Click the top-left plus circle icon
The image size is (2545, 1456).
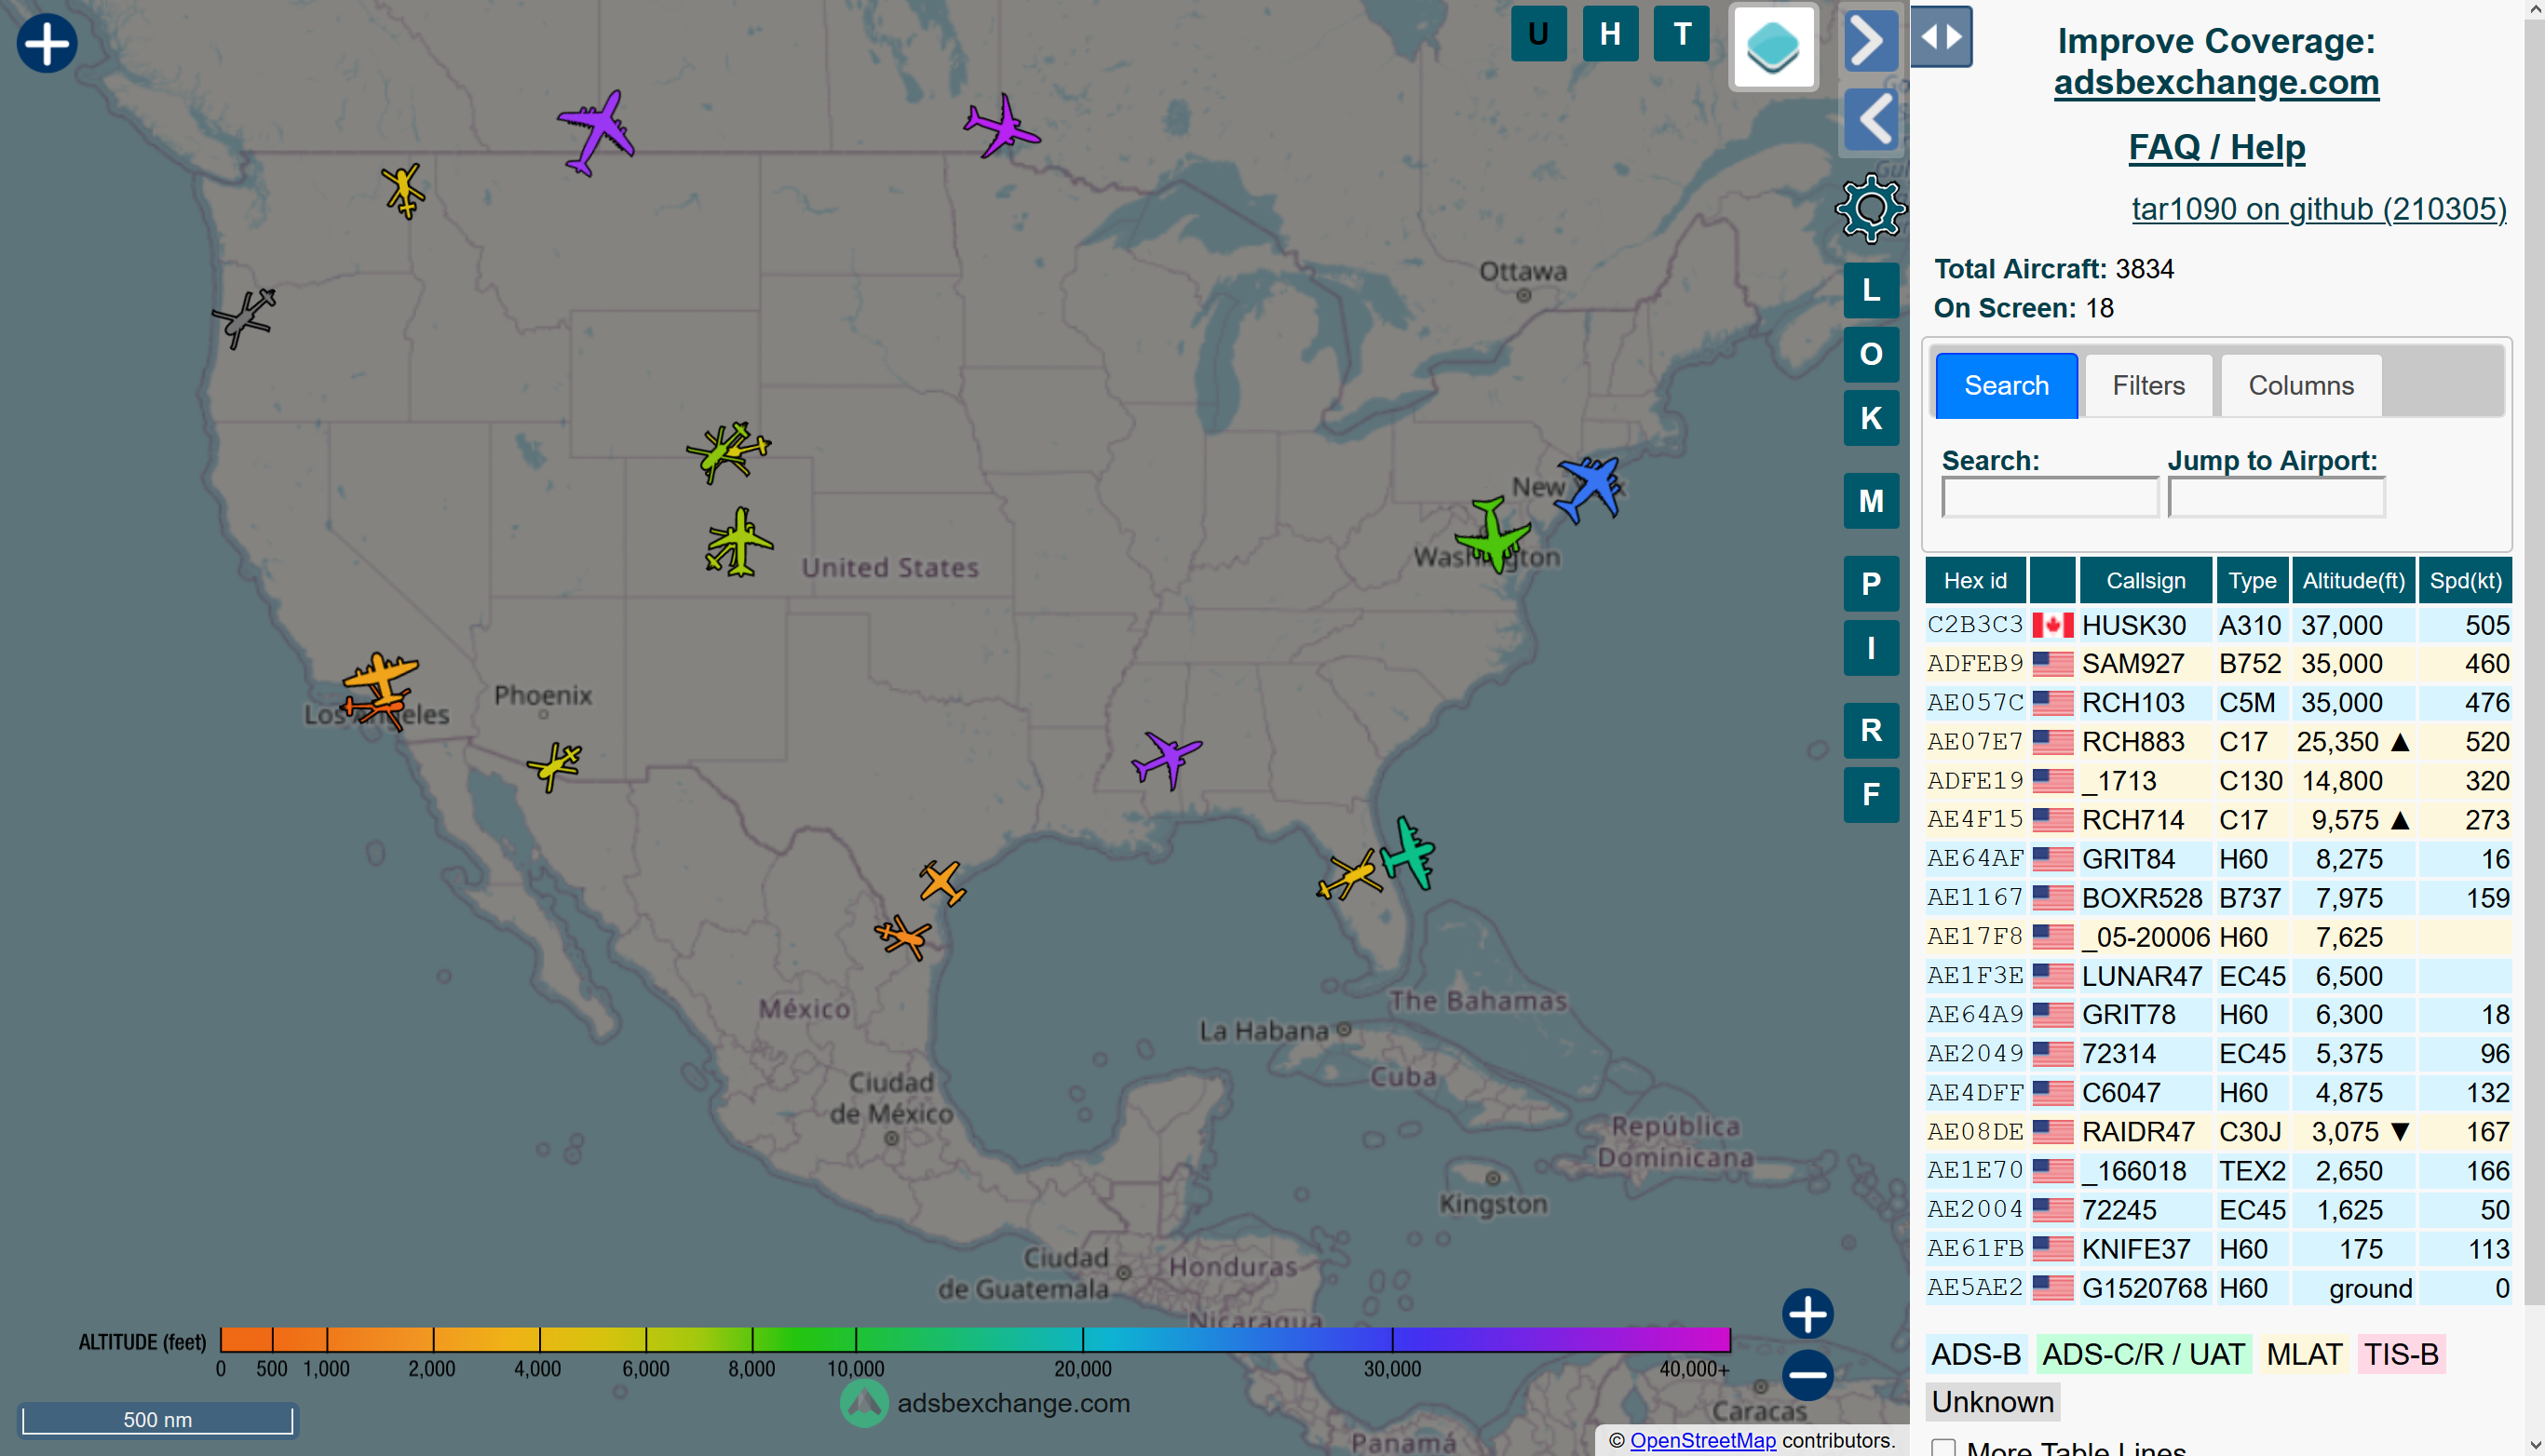pyautogui.click(x=46, y=43)
